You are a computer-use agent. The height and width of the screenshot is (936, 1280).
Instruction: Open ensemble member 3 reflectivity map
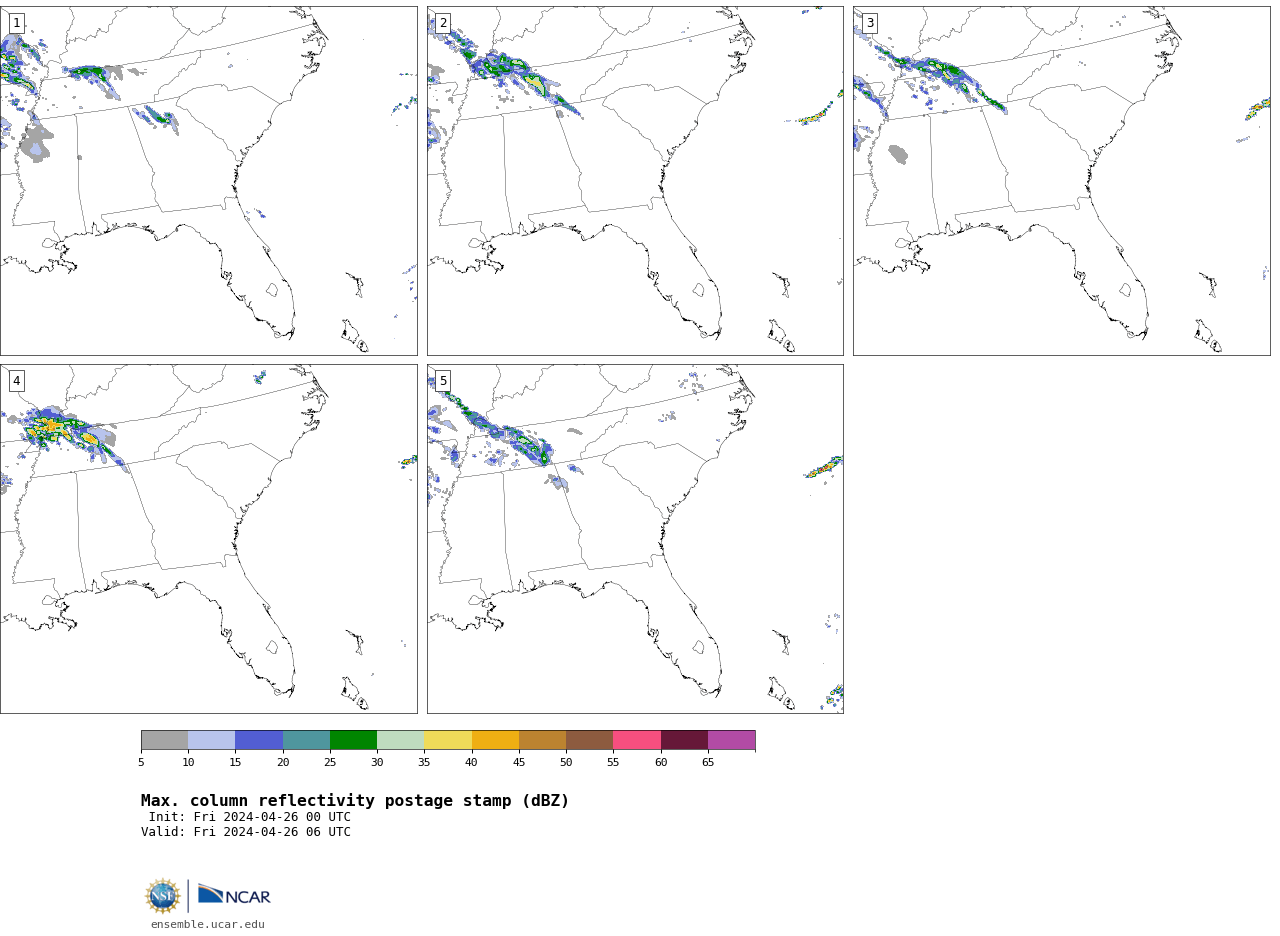tap(1061, 181)
